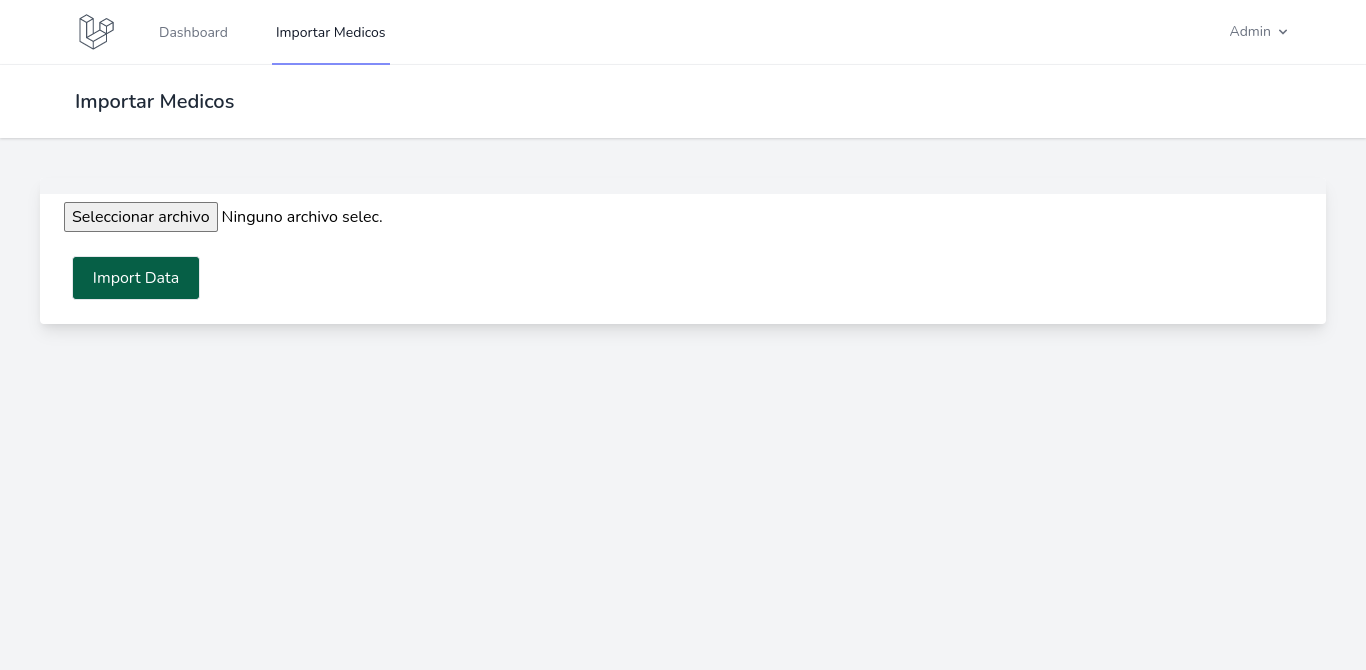Switch to the Importar Medicos tab
The height and width of the screenshot is (670, 1366).
click(330, 32)
